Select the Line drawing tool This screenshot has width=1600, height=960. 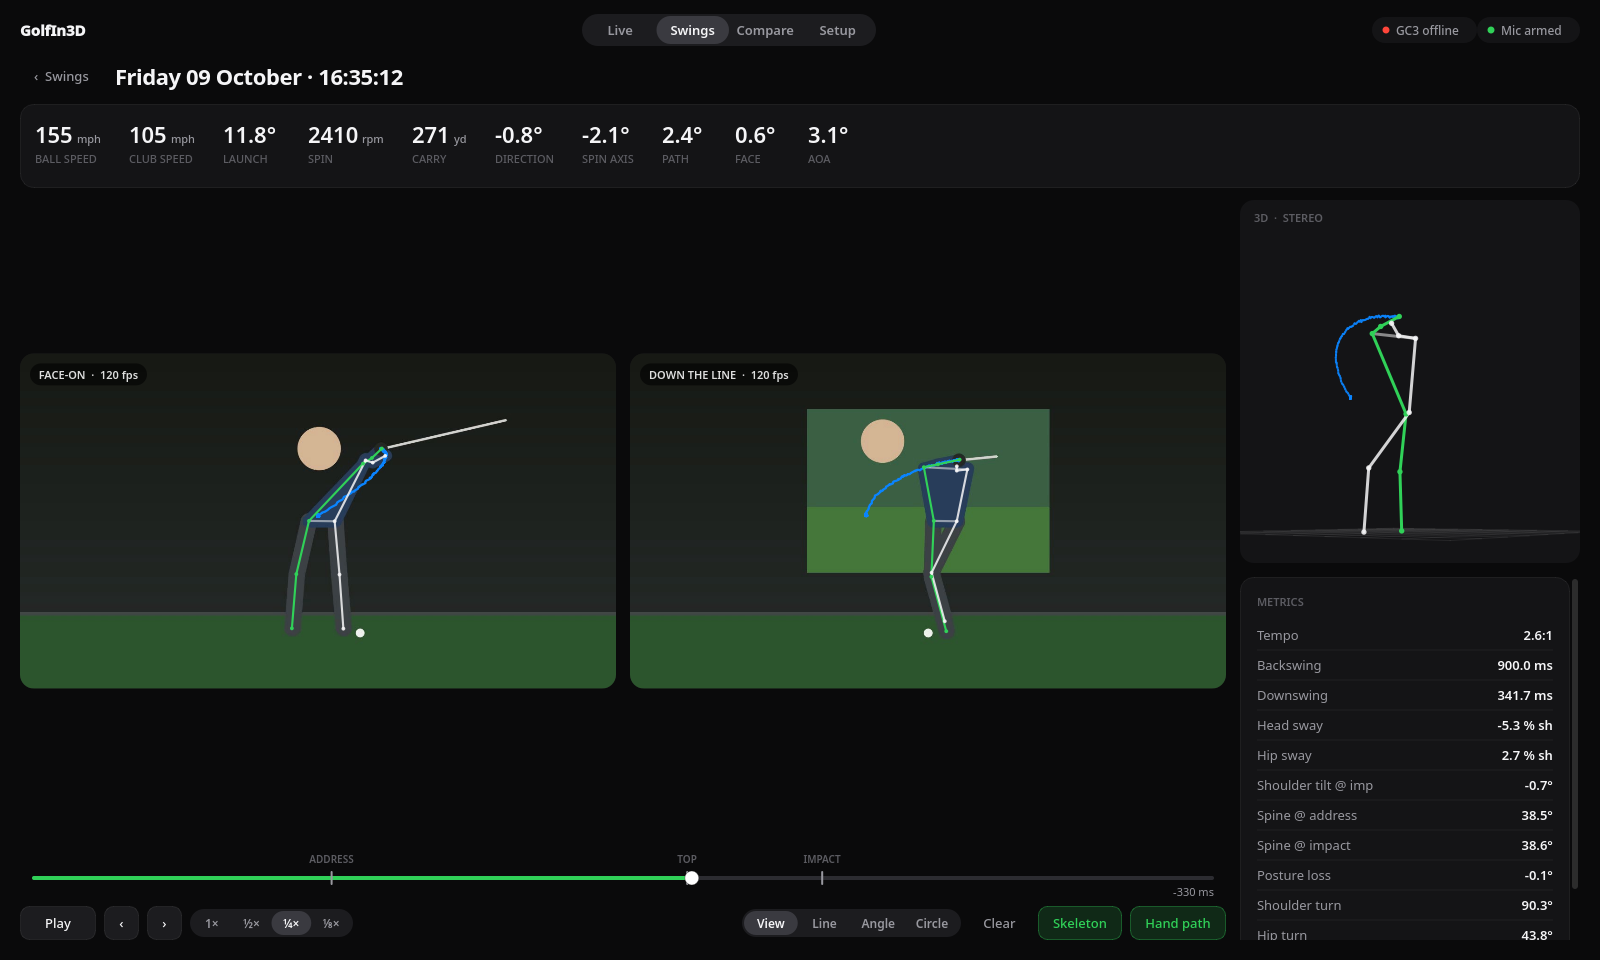(824, 923)
